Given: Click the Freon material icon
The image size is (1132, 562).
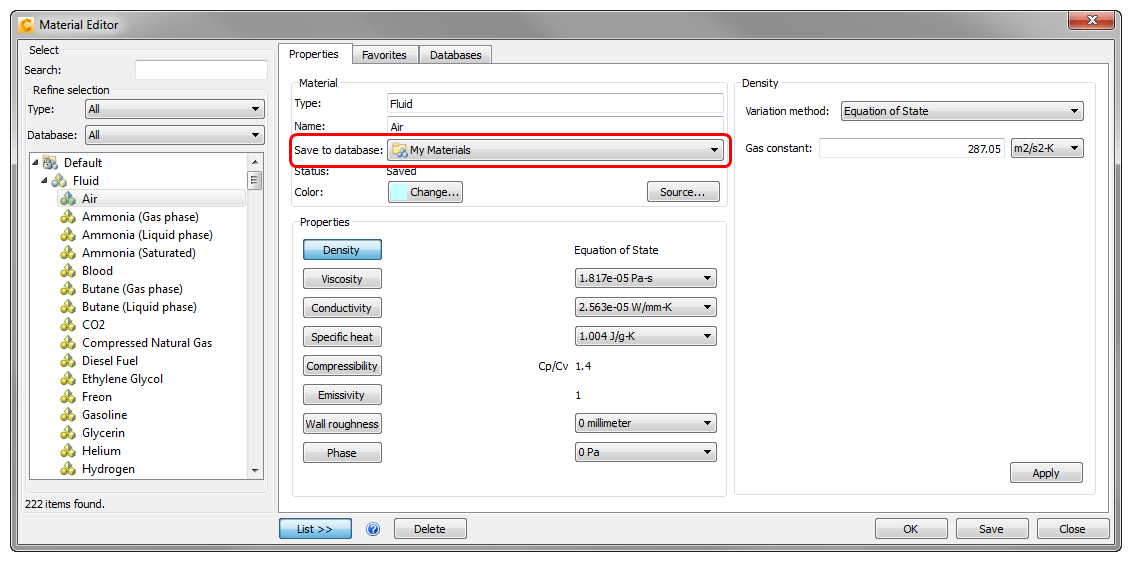Looking at the screenshot, I should point(68,397).
